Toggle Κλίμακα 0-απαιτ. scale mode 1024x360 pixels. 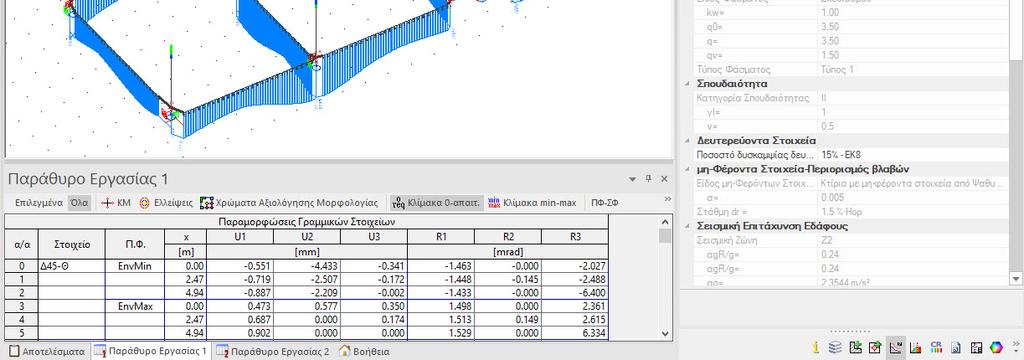[436, 203]
